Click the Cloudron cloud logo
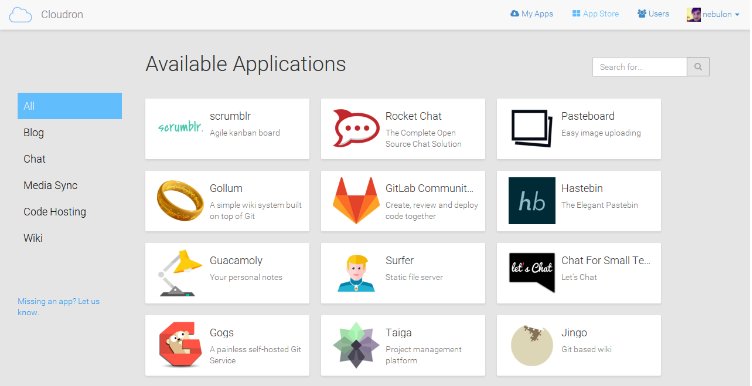Image resolution: width=752 pixels, height=386 pixels. tap(20, 14)
